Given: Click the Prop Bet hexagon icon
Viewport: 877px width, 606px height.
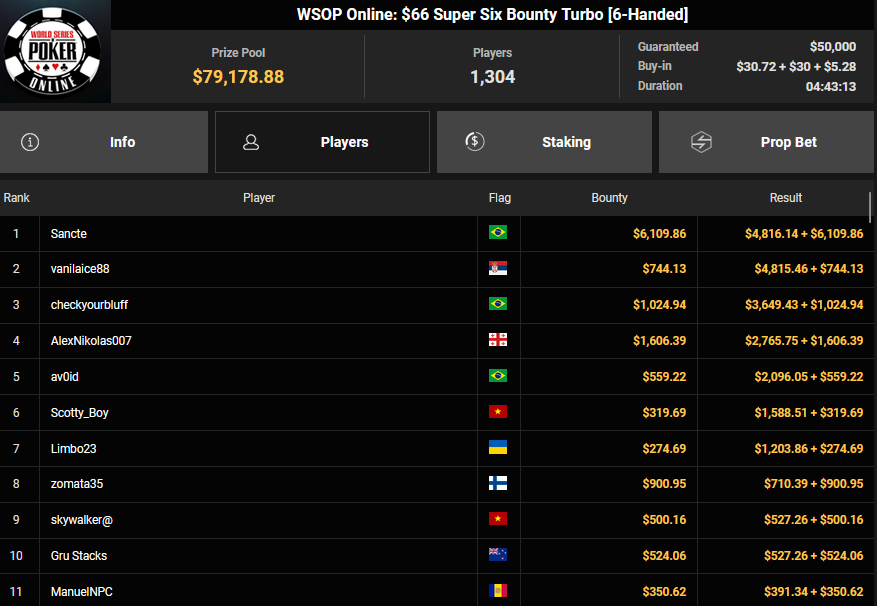Looking at the screenshot, I should [x=701, y=142].
